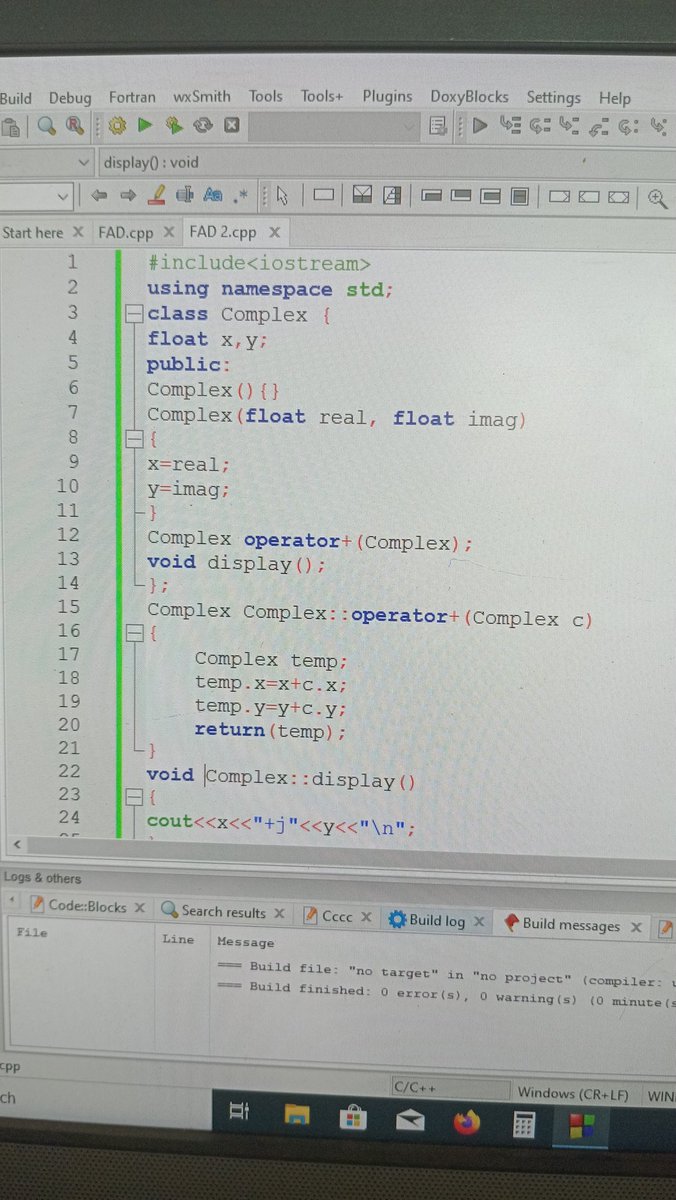The image size is (676, 1200).
Task: Open the build target dropdown
Action: coord(334,127)
